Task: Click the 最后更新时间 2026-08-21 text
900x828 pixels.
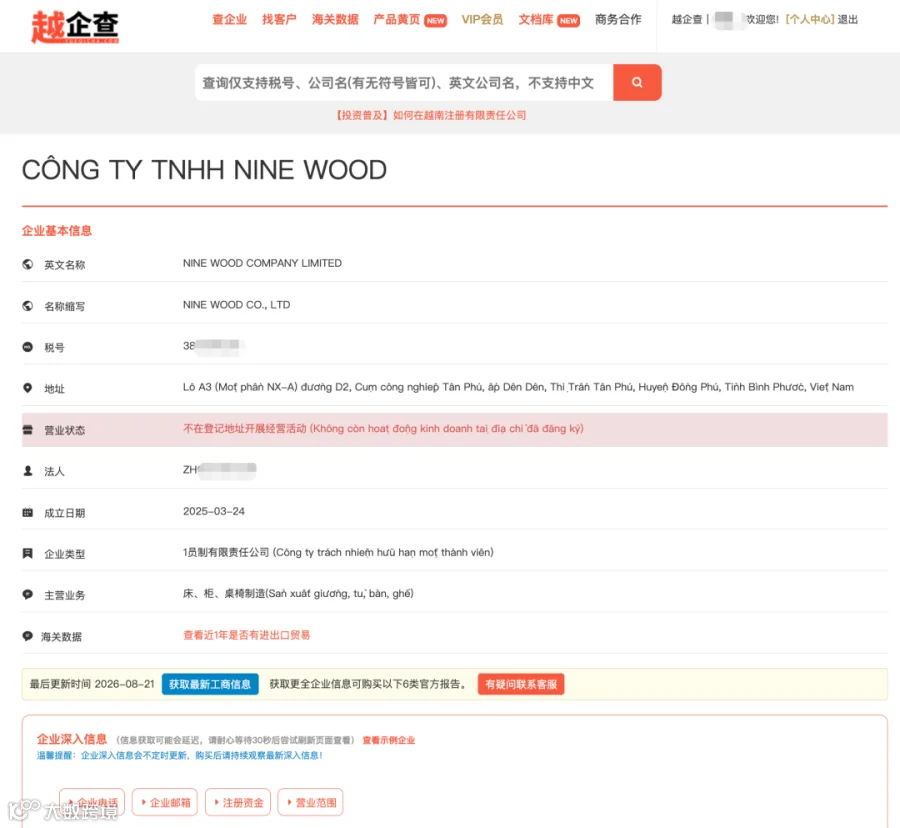Action: [92, 684]
